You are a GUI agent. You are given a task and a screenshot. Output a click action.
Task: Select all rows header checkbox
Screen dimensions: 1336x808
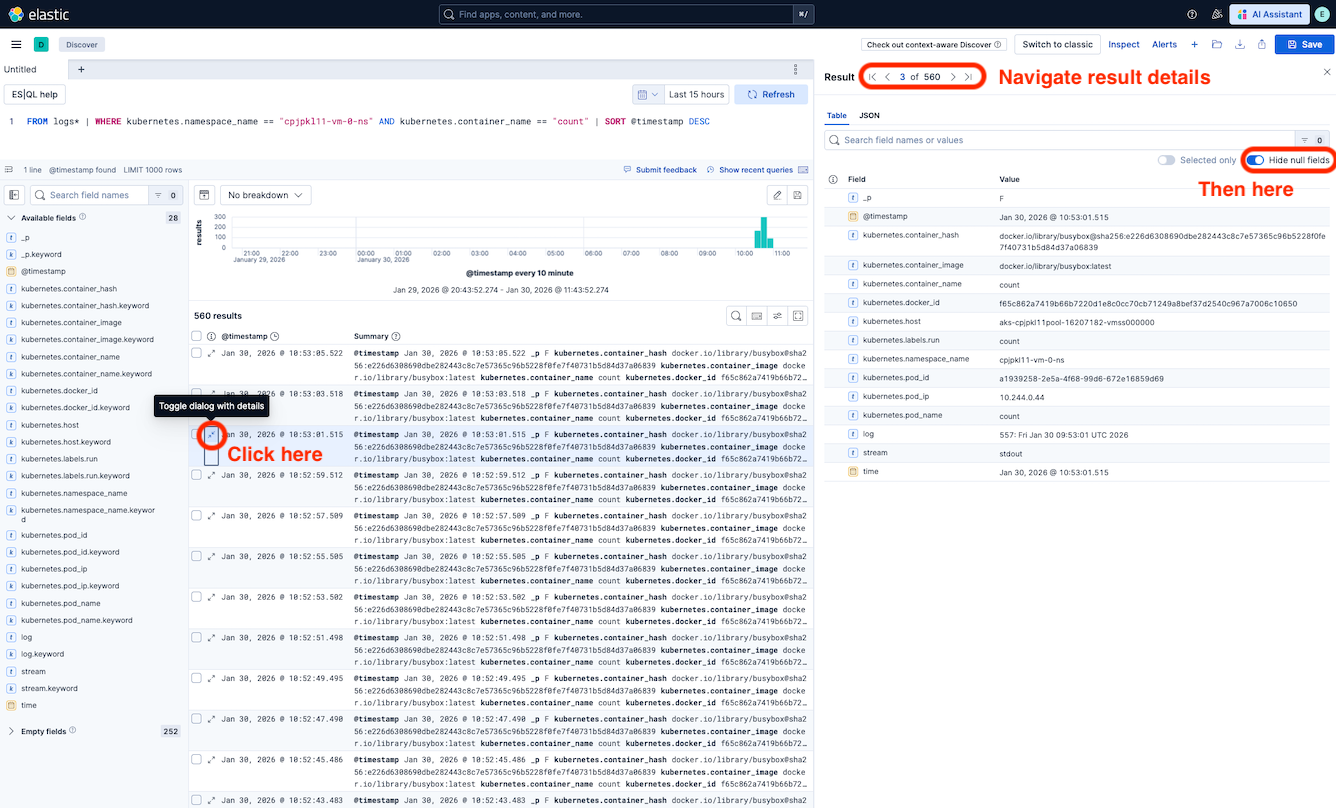click(197, 337)
